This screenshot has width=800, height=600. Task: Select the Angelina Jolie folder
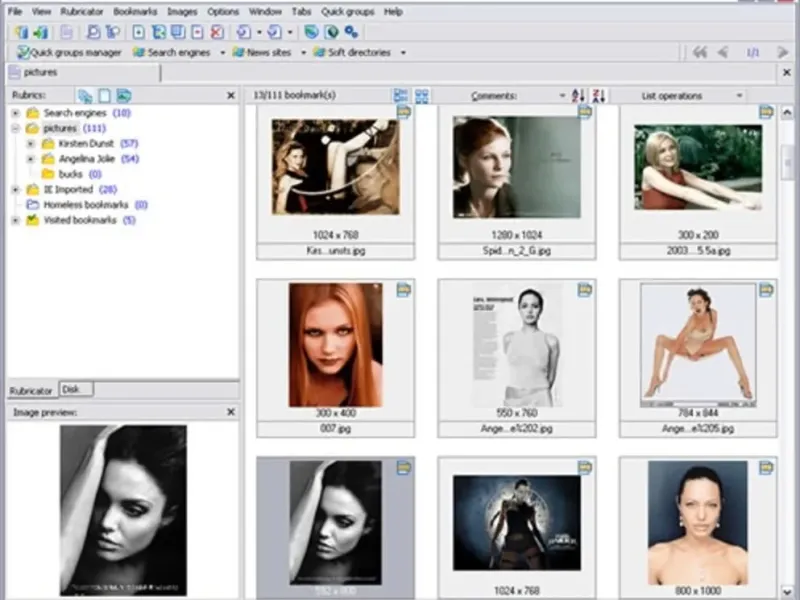pos(89,159)
